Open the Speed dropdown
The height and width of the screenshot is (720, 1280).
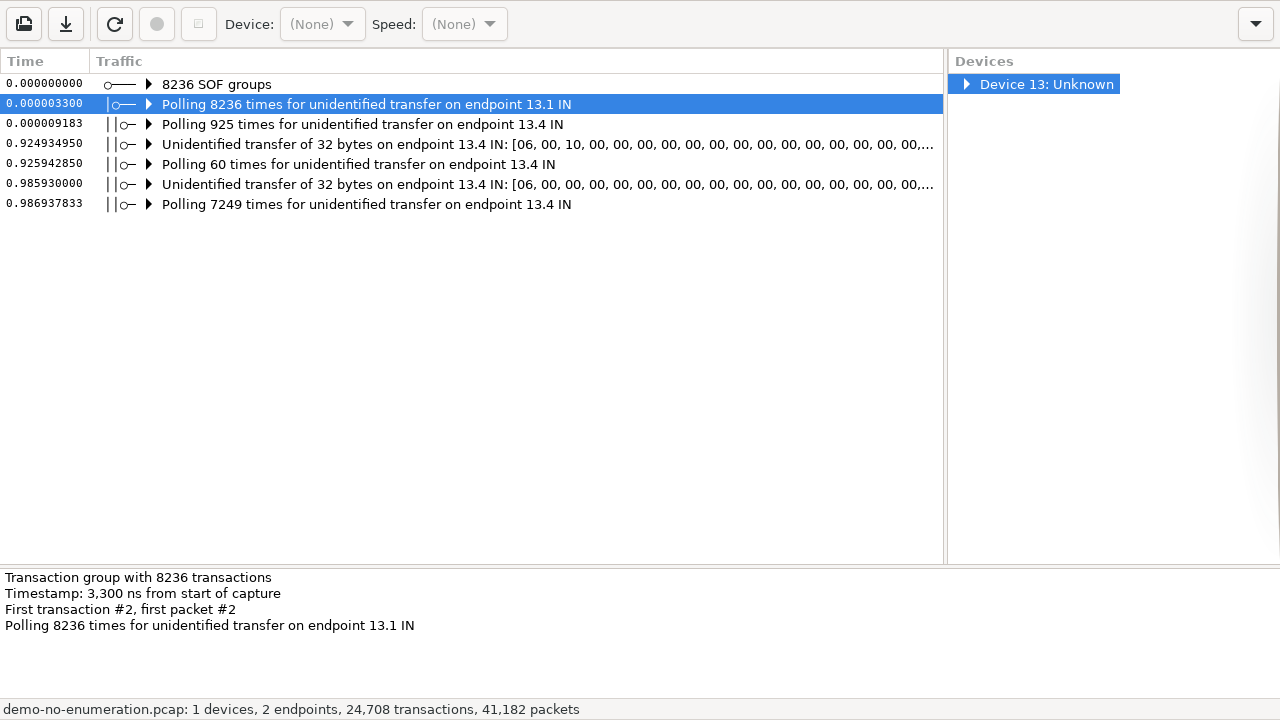point(465,24)
